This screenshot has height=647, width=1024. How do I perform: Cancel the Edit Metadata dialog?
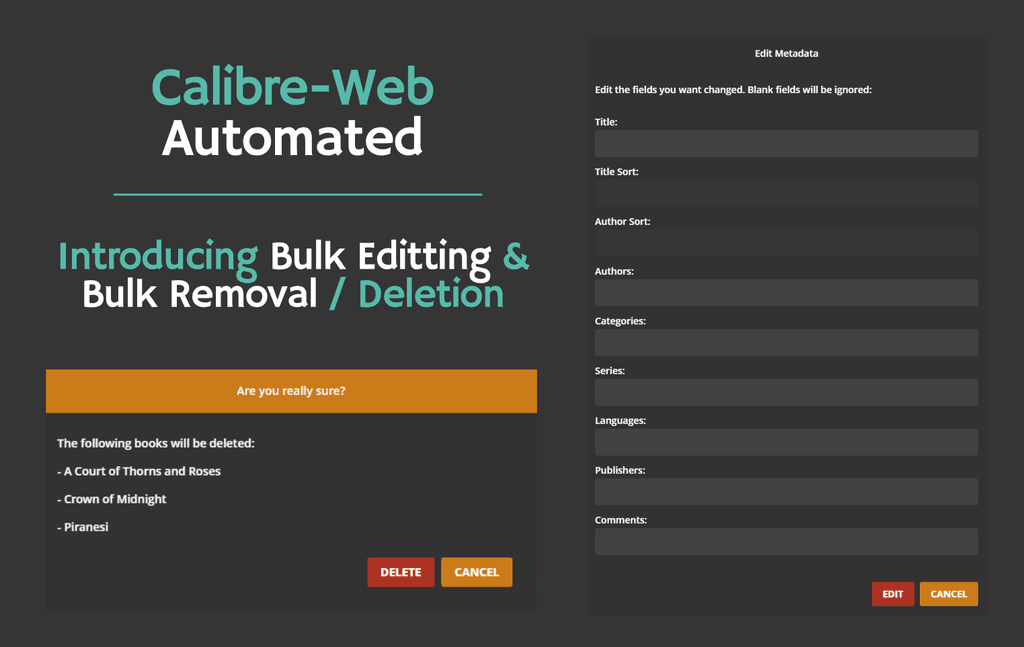(x=948, y=594)
